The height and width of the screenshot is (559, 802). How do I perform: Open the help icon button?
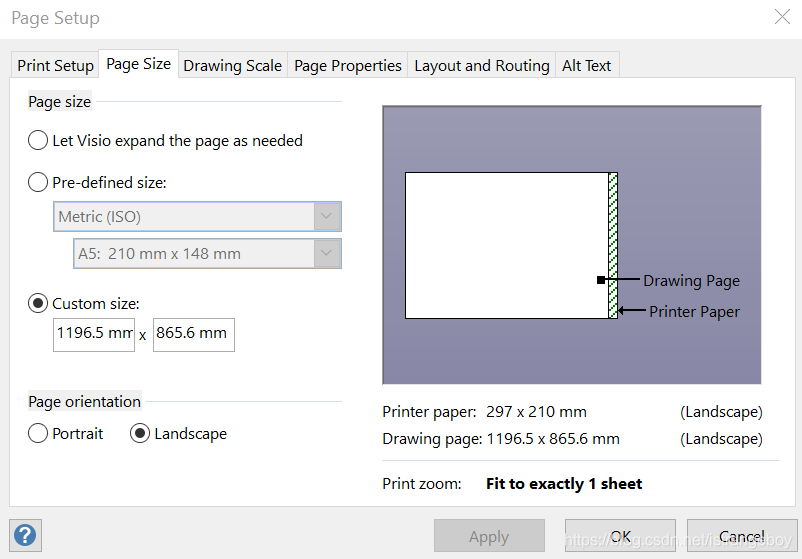[25, 535]
